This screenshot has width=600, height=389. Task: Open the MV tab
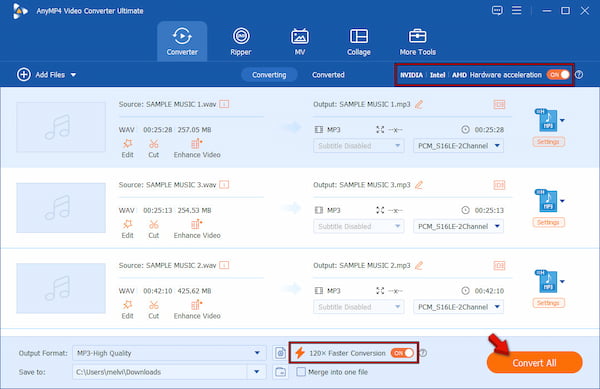coord(300,41)
